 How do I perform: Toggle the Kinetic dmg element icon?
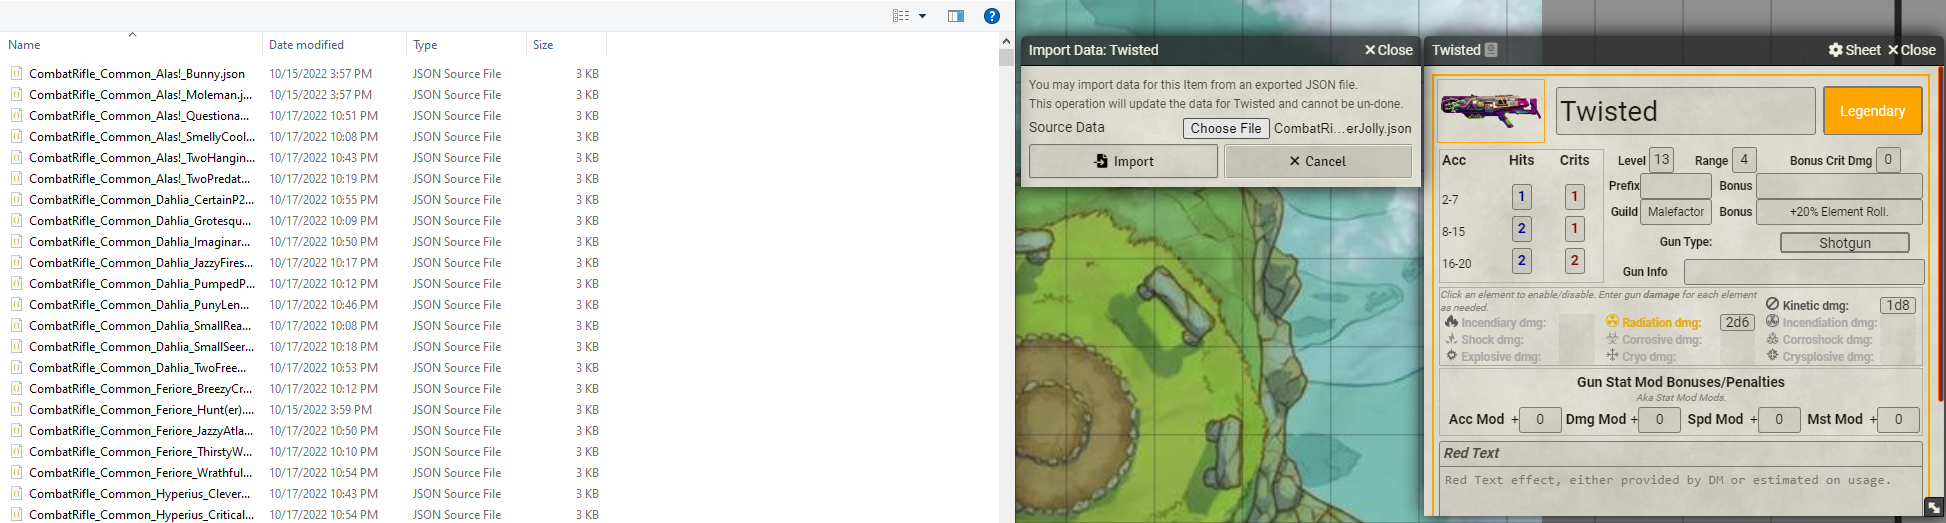click(x=1772, y=304)
